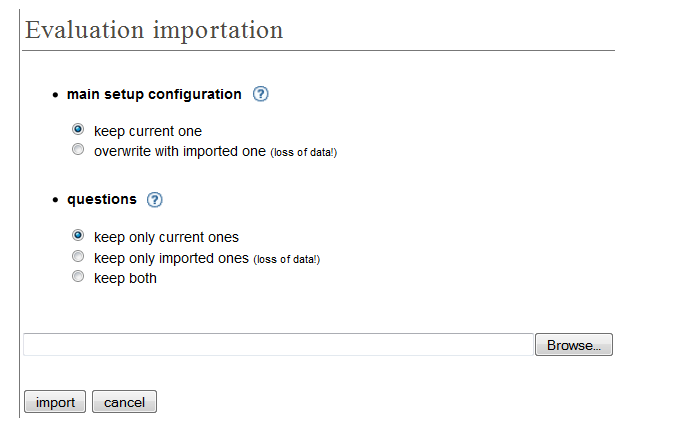678x431 pixels.
Task: Select the 'keep both' radio button
Action: tap(78, 276)
